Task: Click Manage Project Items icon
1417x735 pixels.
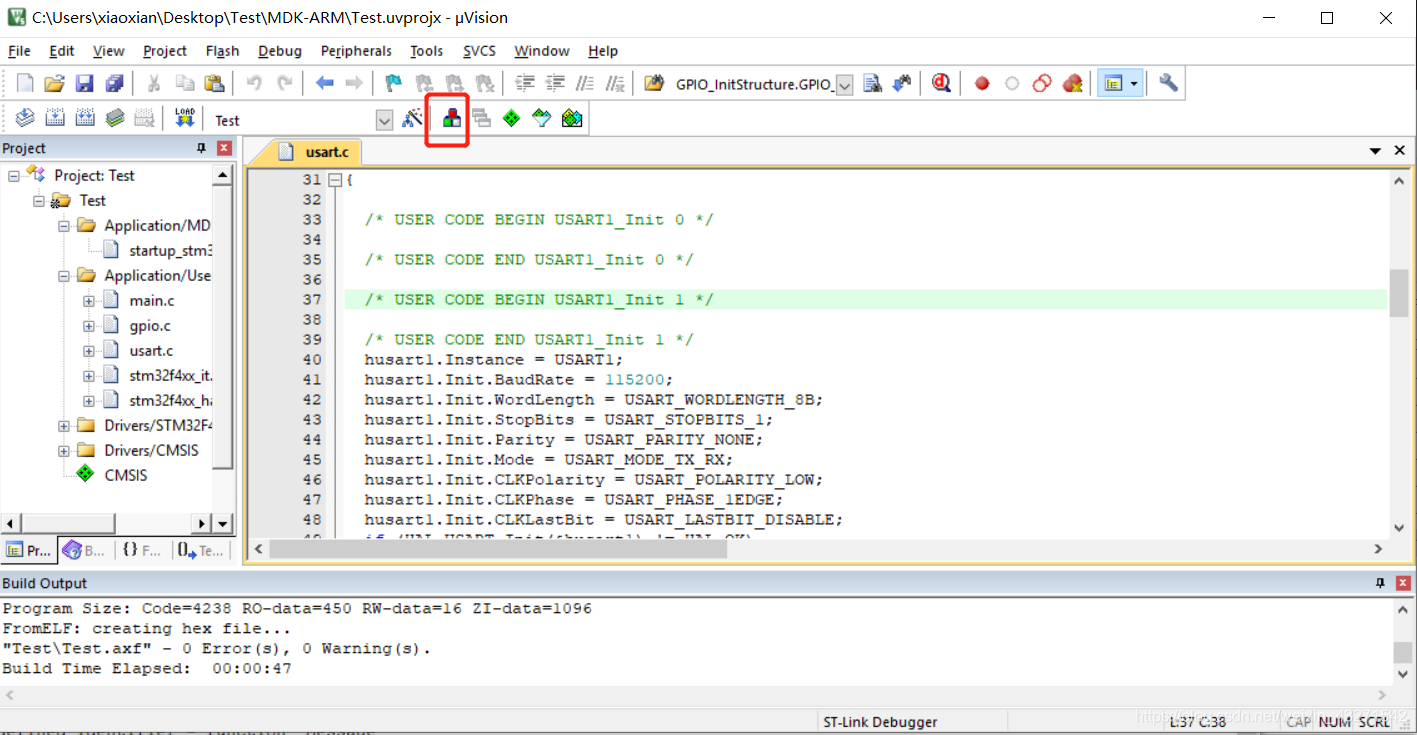Action: point(452,119)
